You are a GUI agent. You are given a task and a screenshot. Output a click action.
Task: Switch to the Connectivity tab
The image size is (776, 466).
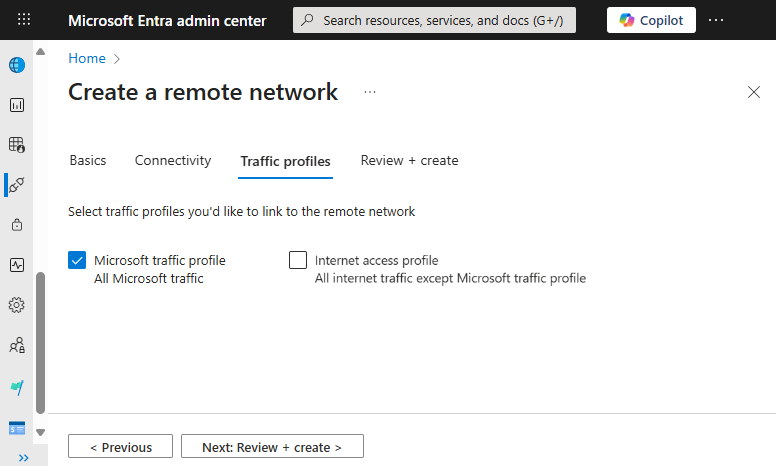coord(173,160)
